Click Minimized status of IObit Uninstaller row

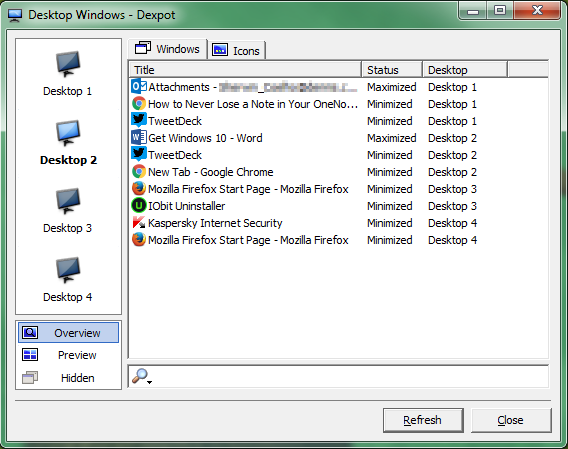pyautogui.click(x=390, y=206)
